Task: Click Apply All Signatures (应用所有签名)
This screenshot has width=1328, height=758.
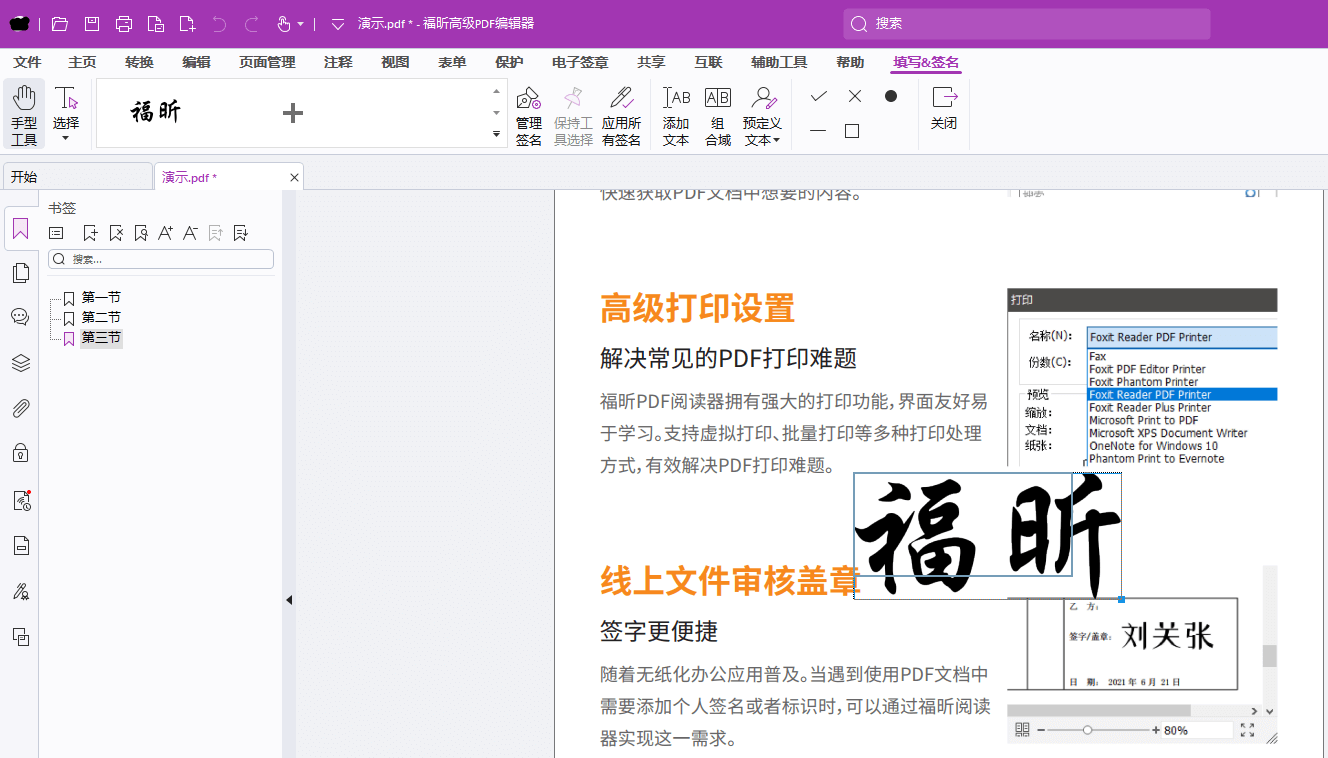Action: 621,116
